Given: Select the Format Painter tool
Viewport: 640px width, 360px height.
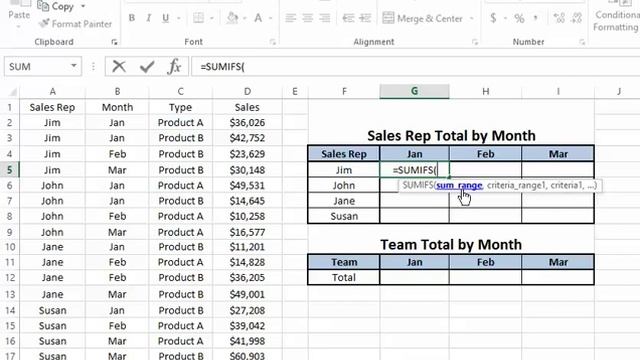Looking at the screenshot, I should point(76,24).
